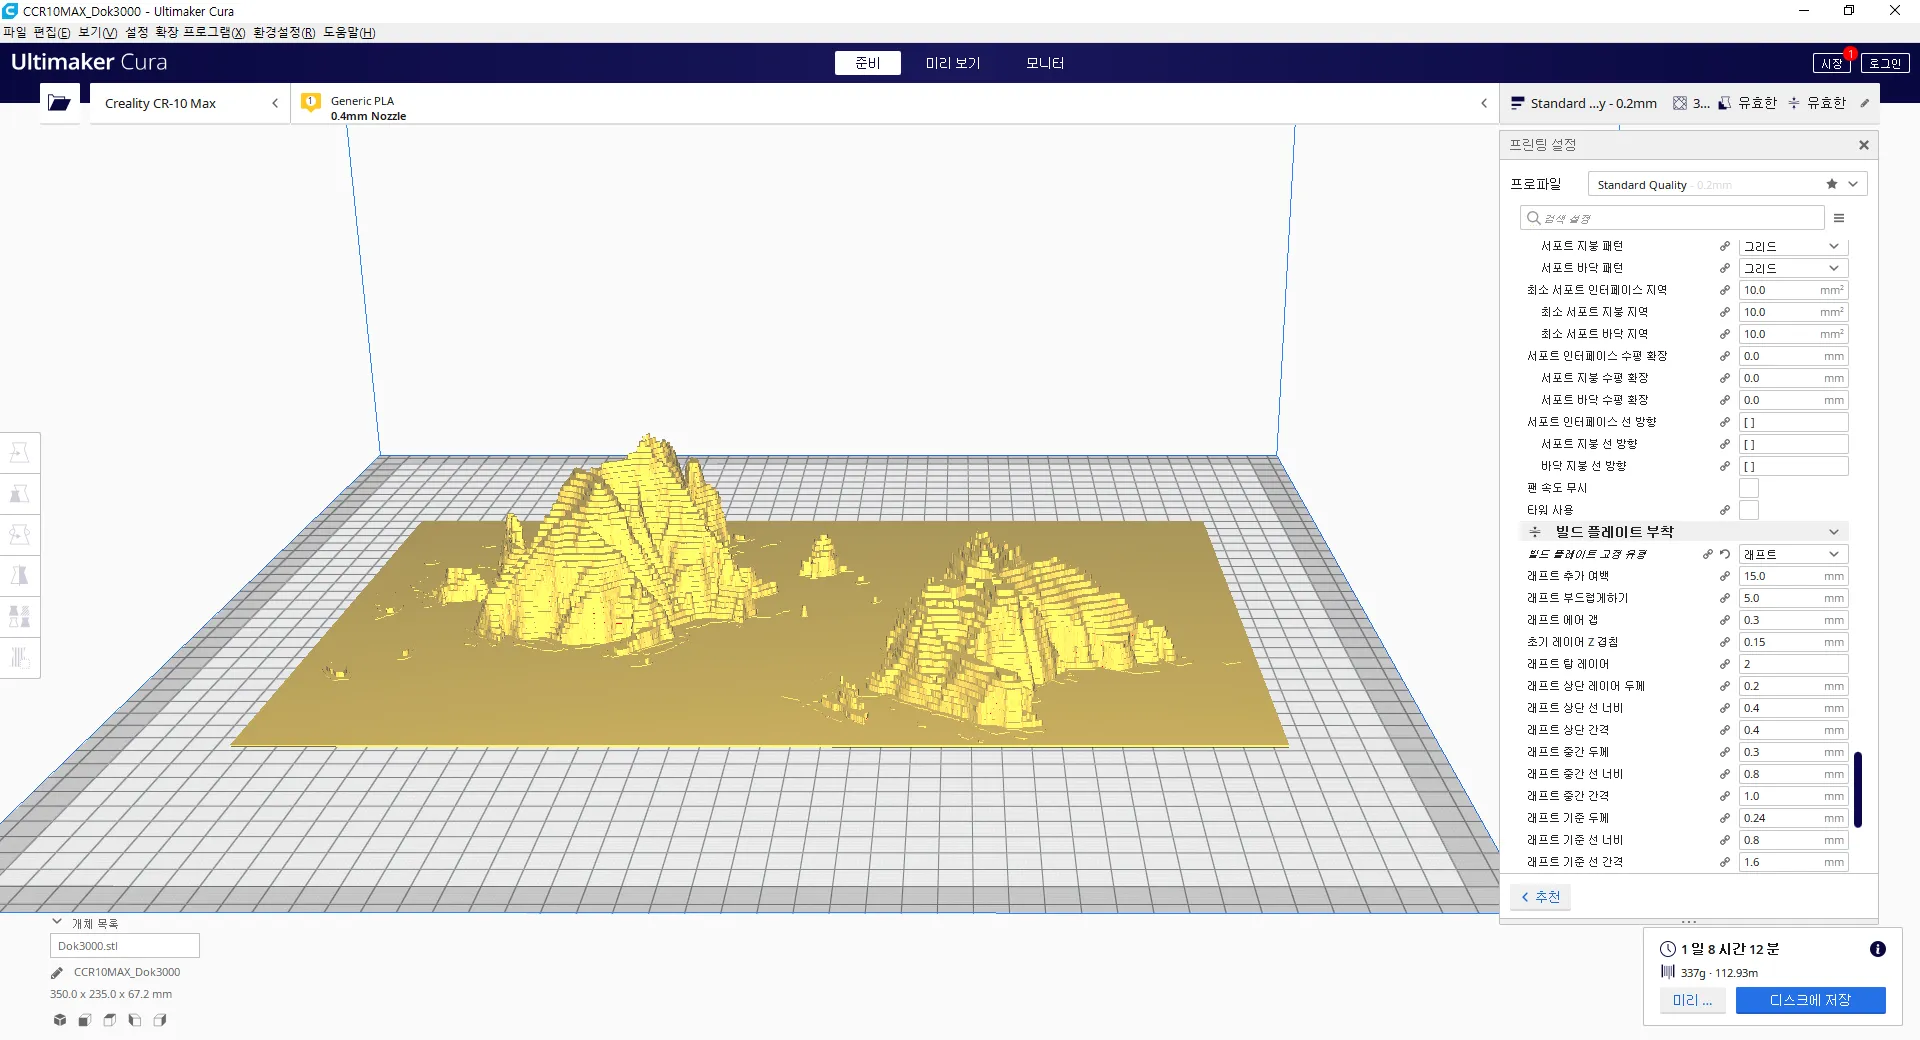The height and width of the screenshot is (1040, 1920).
Task: Click the 디스크에 저장 button
Action: pyautogui.click(x=1810, y=1000)
